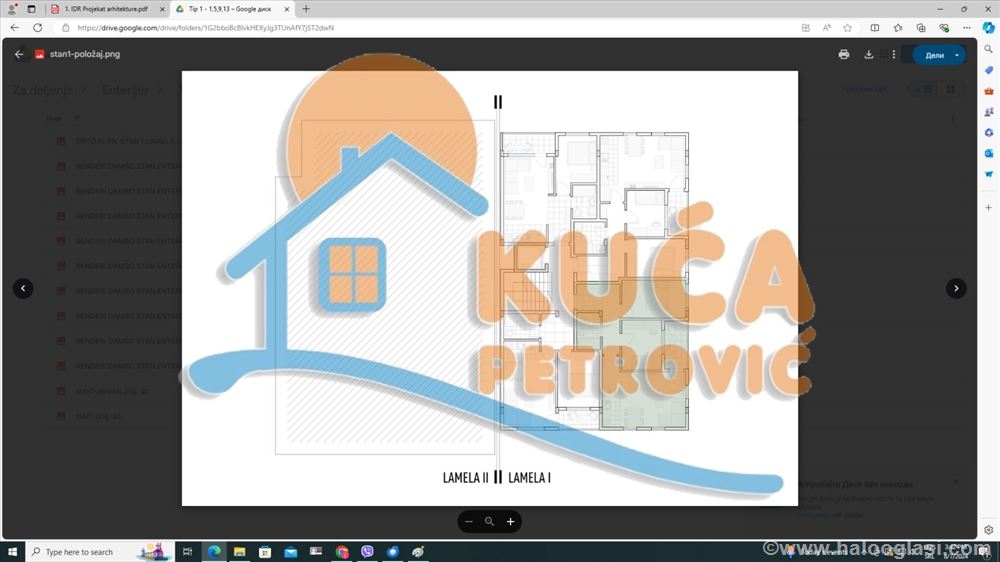Open a new browser tab
1000x562 pixels.
[x=306, y=9]
